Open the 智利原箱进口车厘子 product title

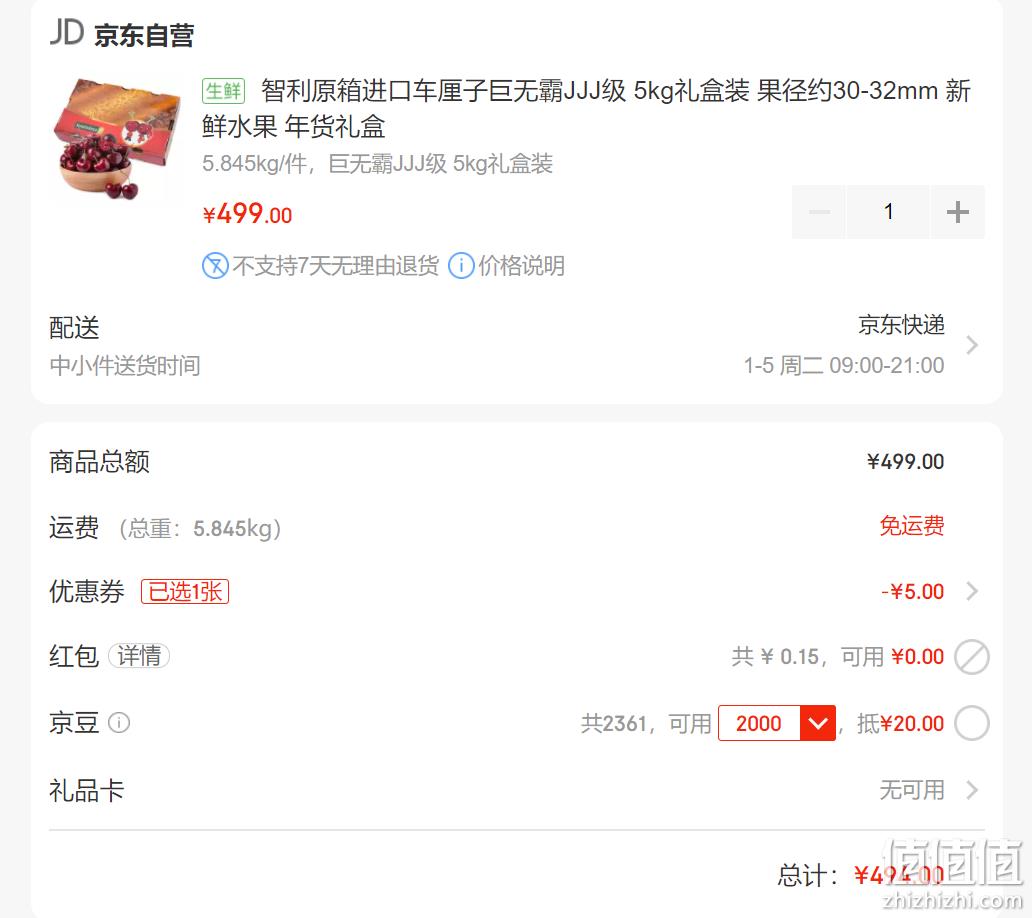pyautogui.click(x=586, y=109)
